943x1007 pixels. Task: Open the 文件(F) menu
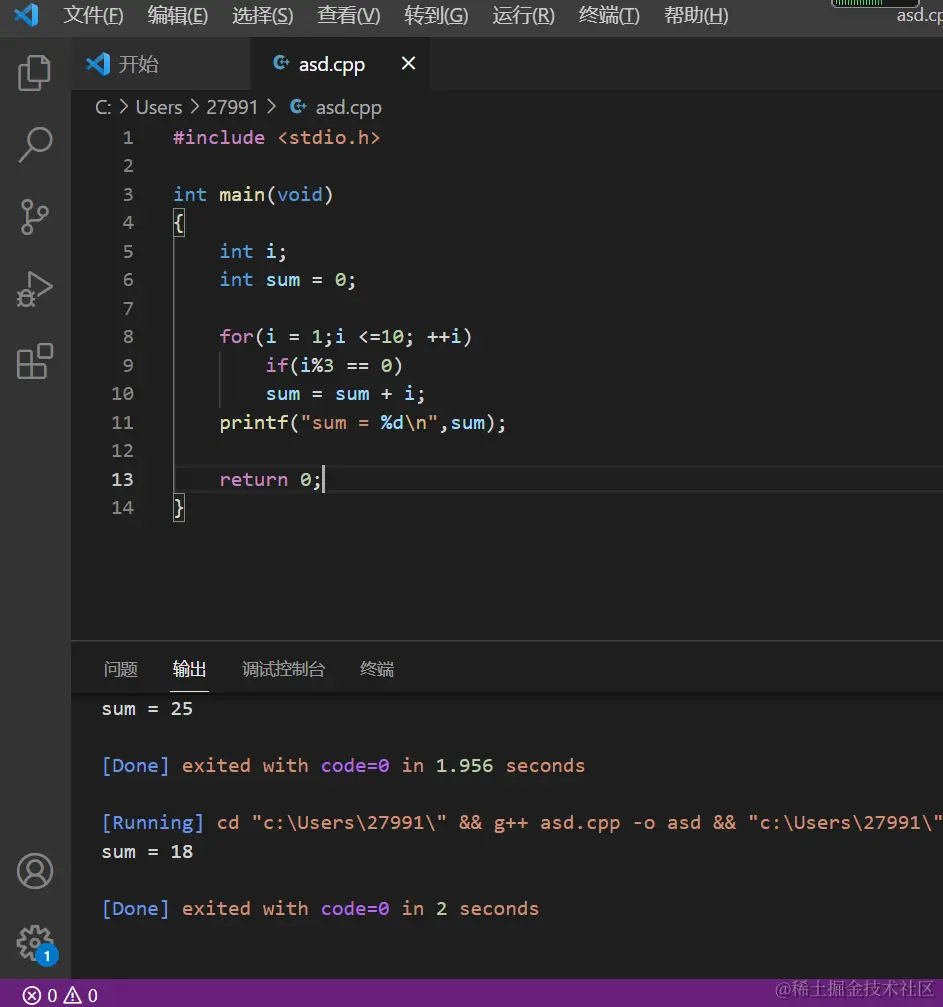[x=93, y=15]
